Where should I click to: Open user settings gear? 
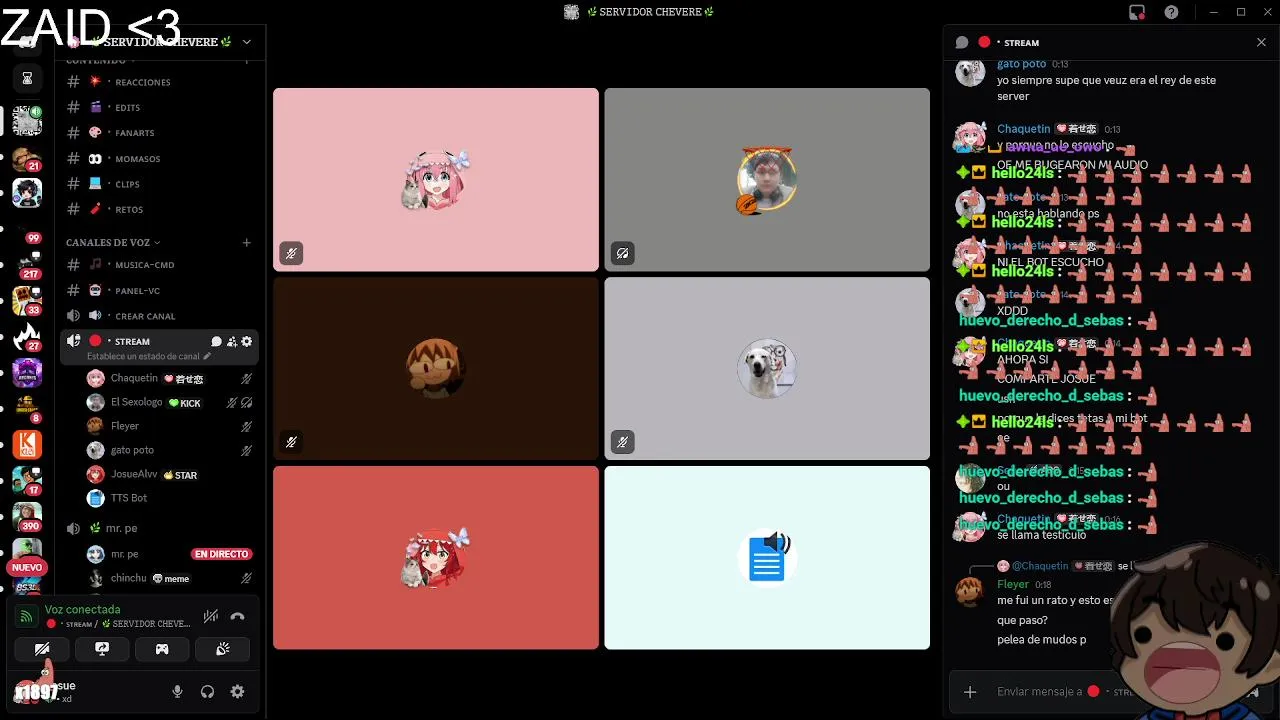click(237, 691)
